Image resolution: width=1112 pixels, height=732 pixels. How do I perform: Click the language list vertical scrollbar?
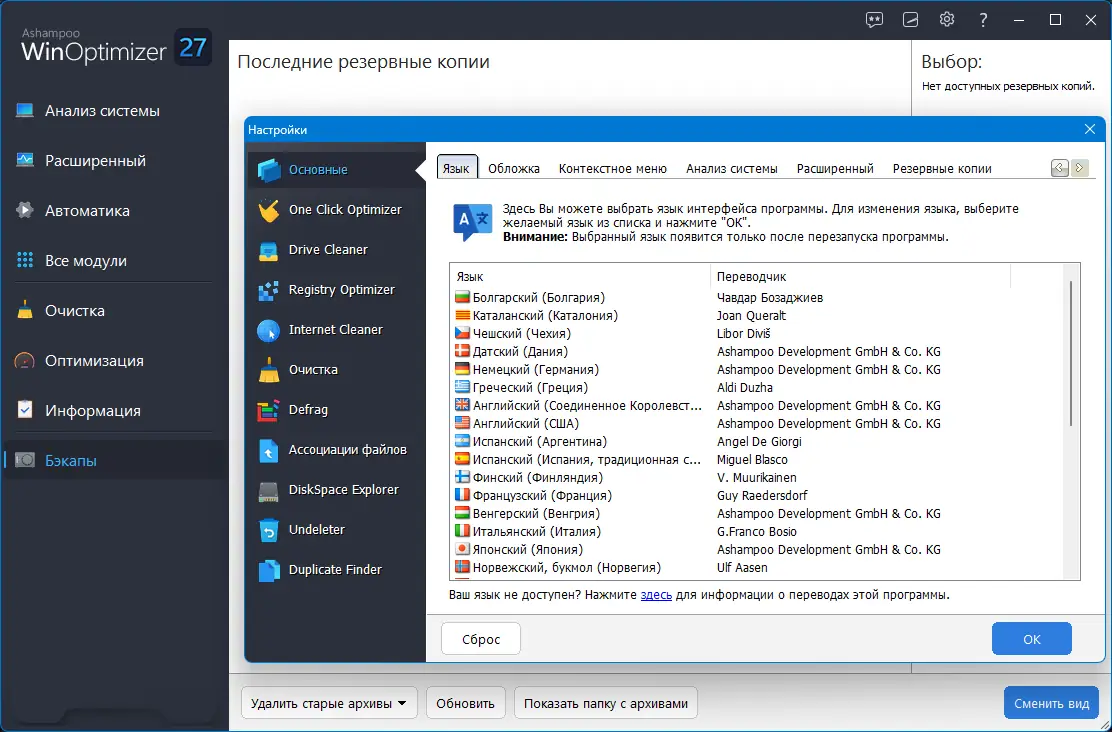click(1071, 355)
